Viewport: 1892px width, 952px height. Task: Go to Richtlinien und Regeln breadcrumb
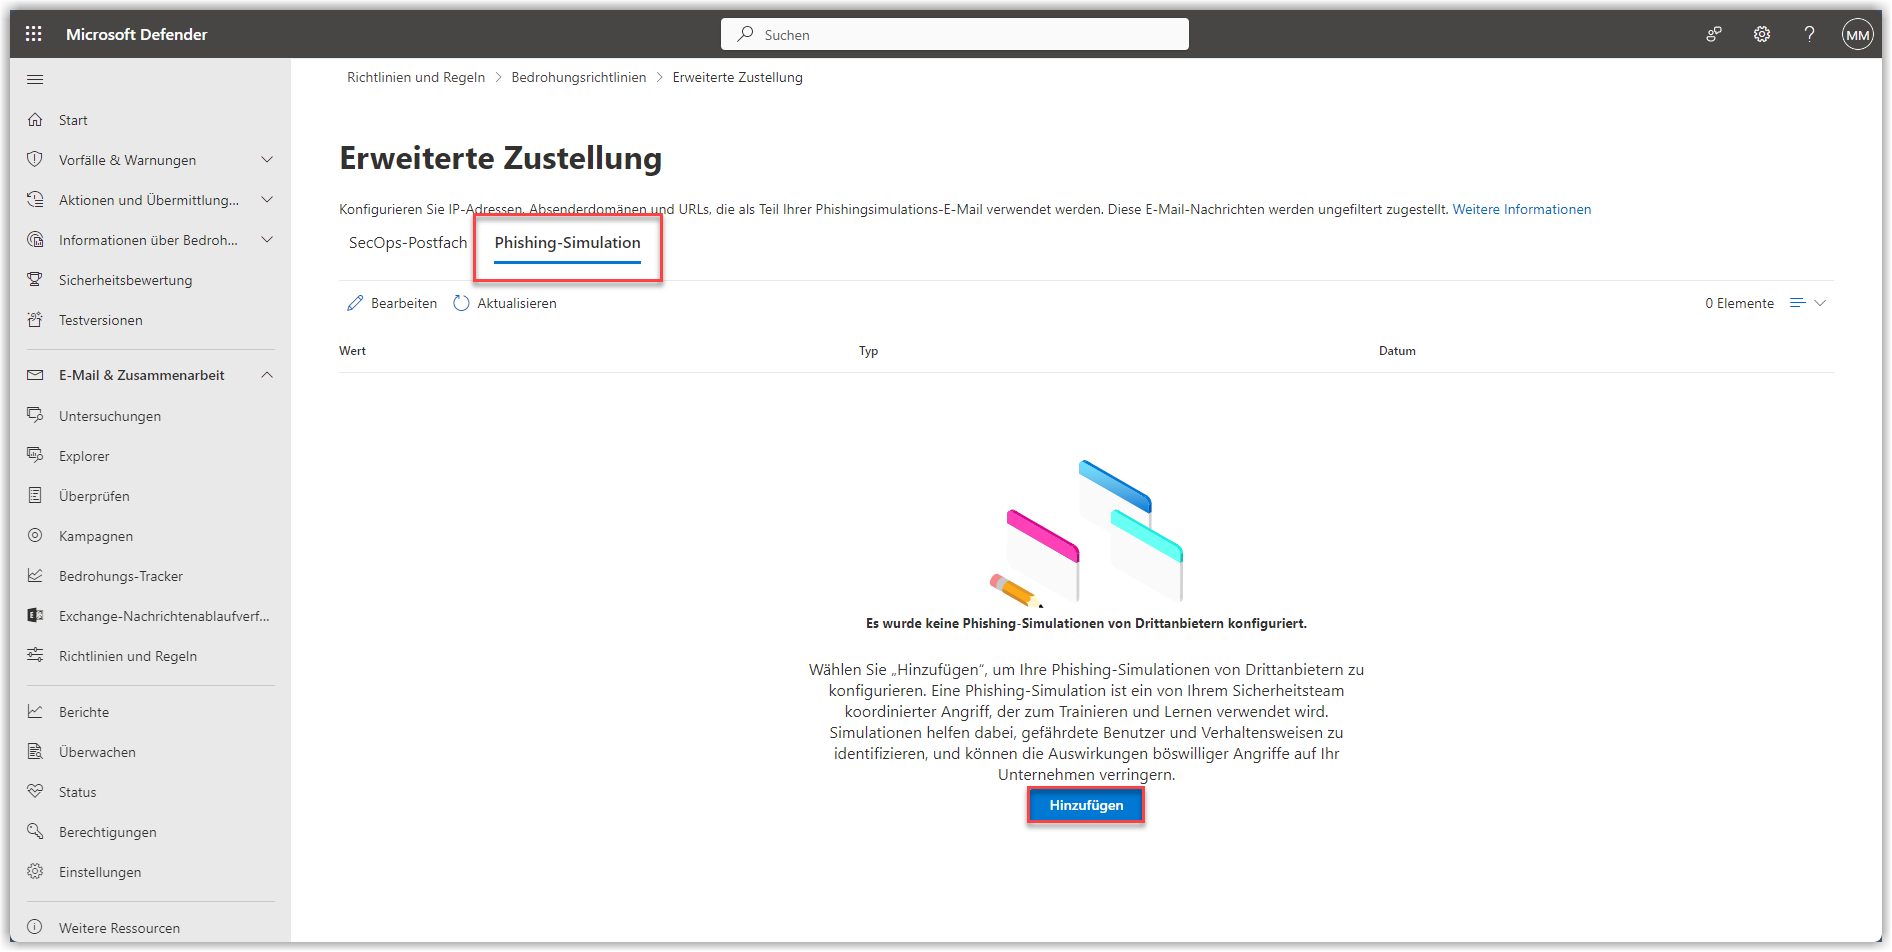tap(416, 77)
